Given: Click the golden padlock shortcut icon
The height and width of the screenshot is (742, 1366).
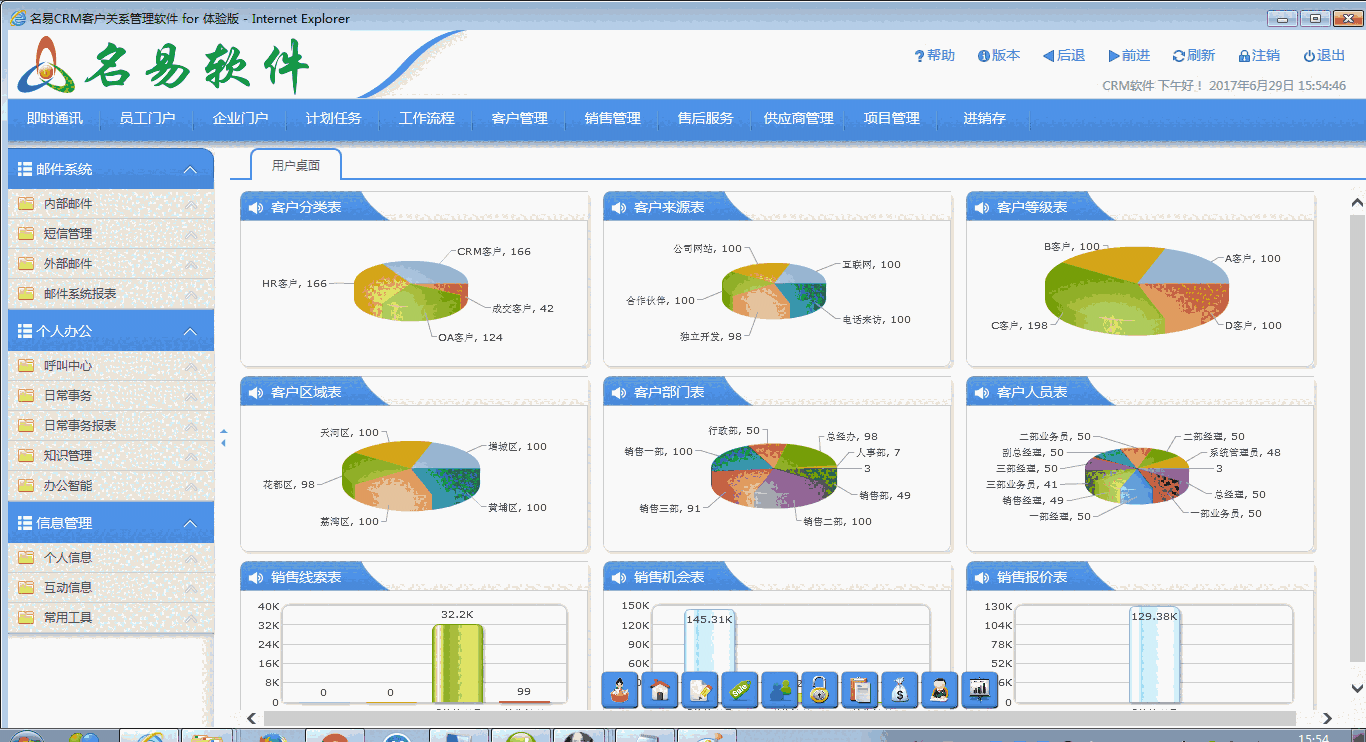Looking at the screenshot, I should coord(819,689).
